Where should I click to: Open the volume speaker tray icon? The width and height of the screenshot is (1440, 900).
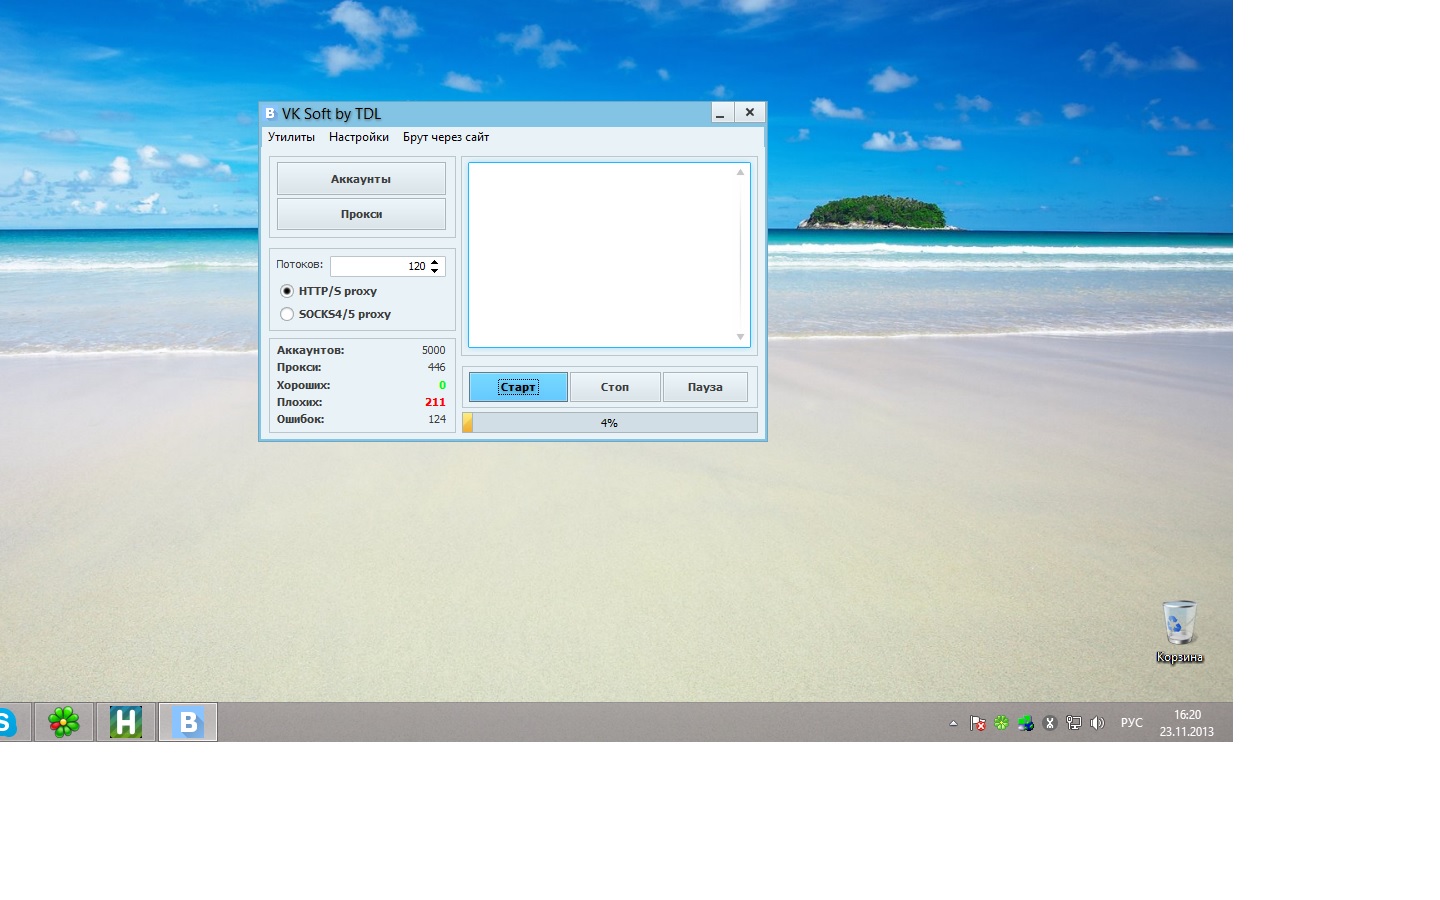[1097, 723]
